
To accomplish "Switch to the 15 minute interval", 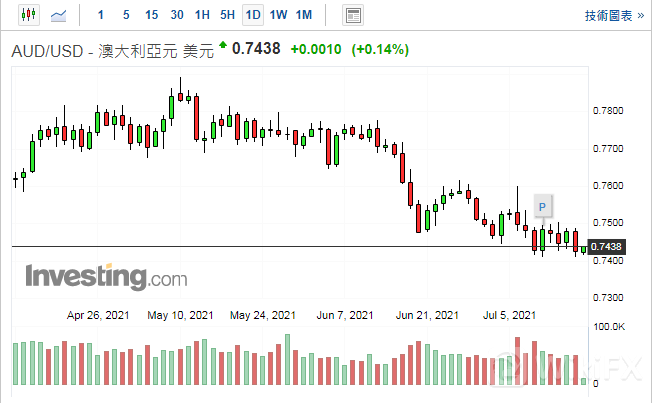I will click(151, 15).
